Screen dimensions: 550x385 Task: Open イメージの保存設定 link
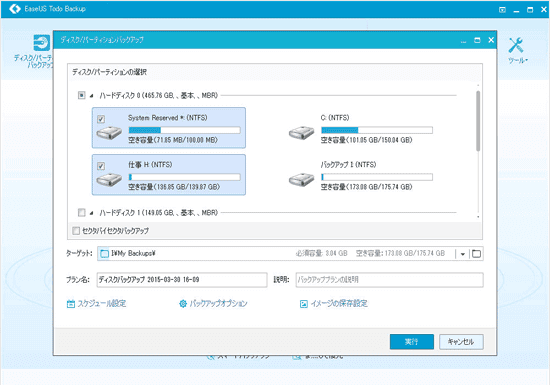click(x=339, y=304)
